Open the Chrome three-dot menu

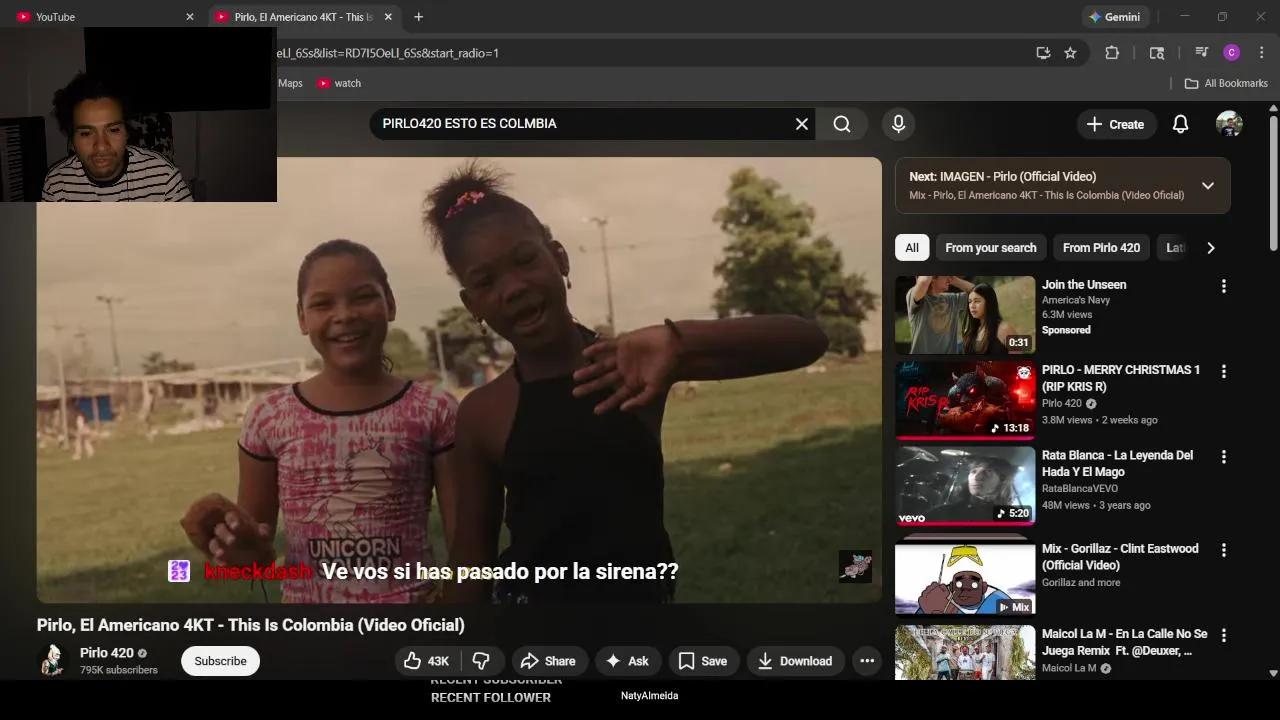pyautogui.click(x=1263, y=53)
